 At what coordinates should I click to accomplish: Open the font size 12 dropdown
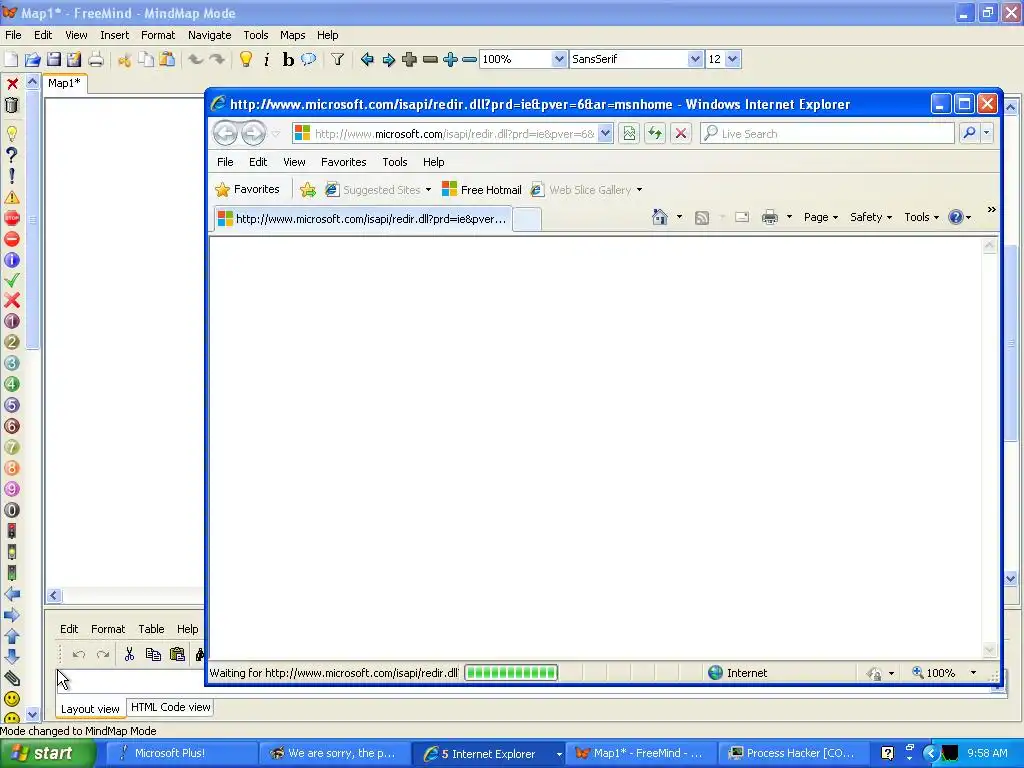pyautogui.click(x=733, y=59)
